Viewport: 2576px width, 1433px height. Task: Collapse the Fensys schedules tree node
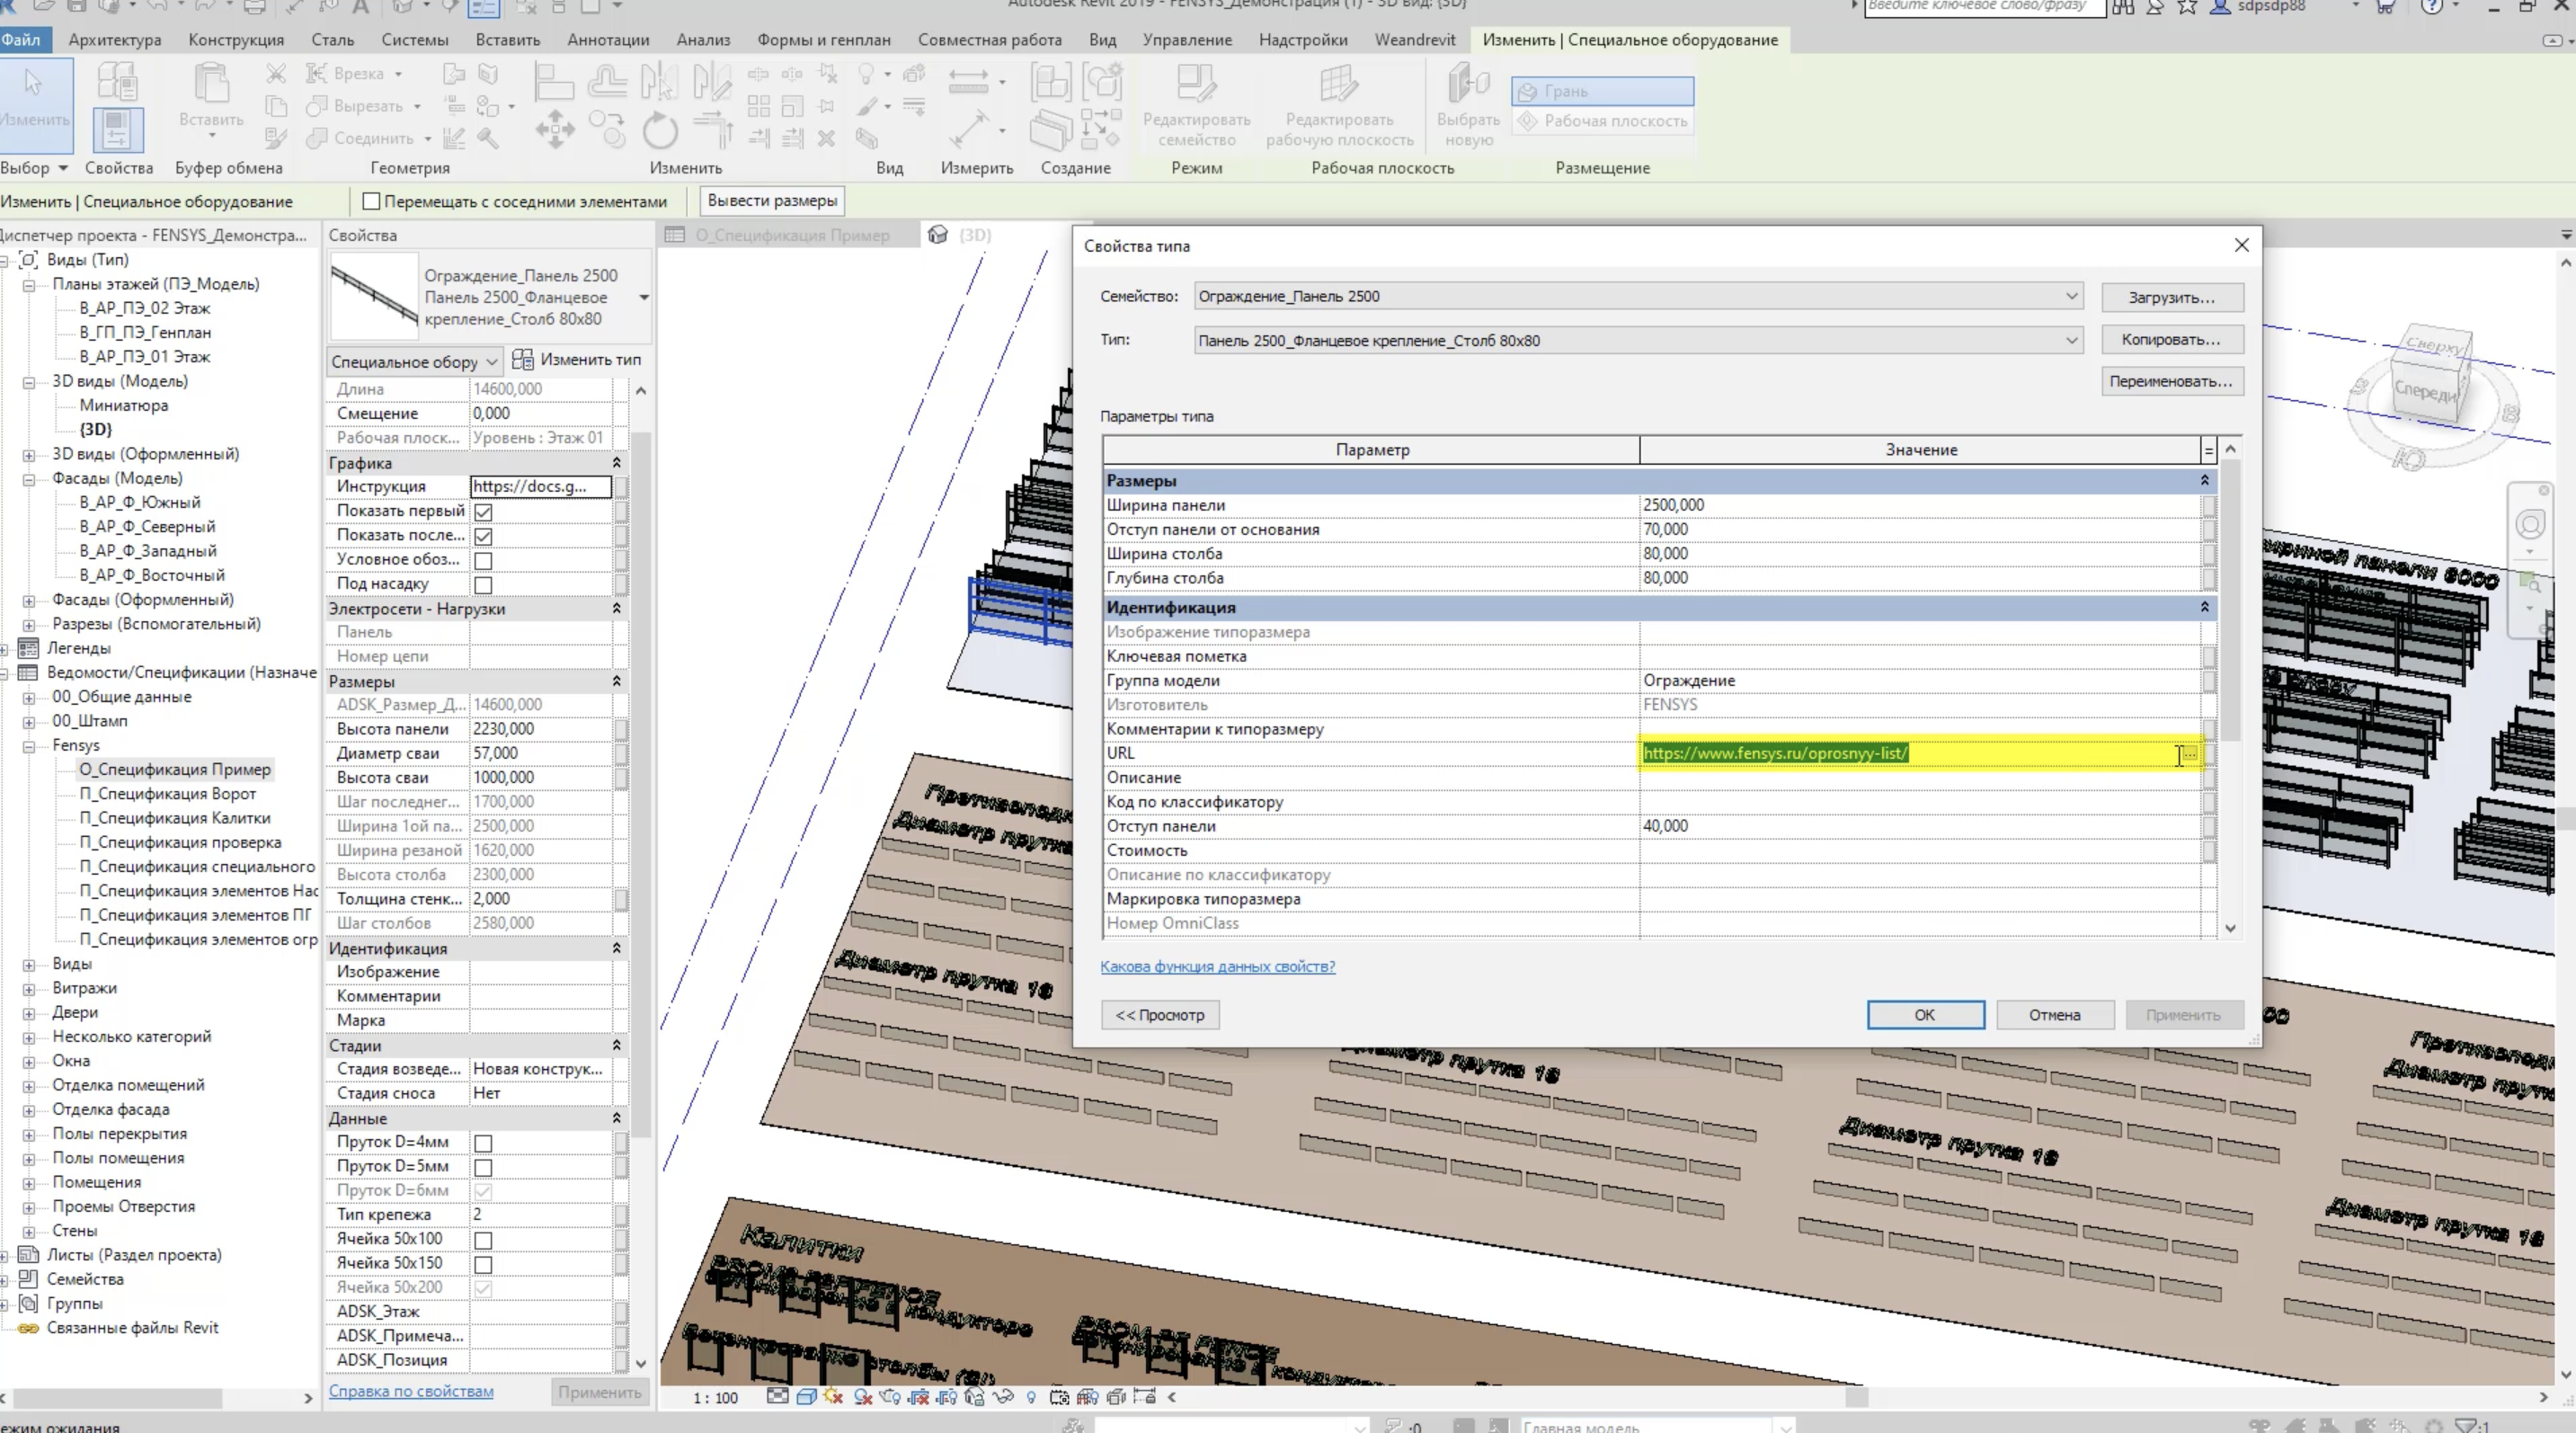[x=29, y=746]
